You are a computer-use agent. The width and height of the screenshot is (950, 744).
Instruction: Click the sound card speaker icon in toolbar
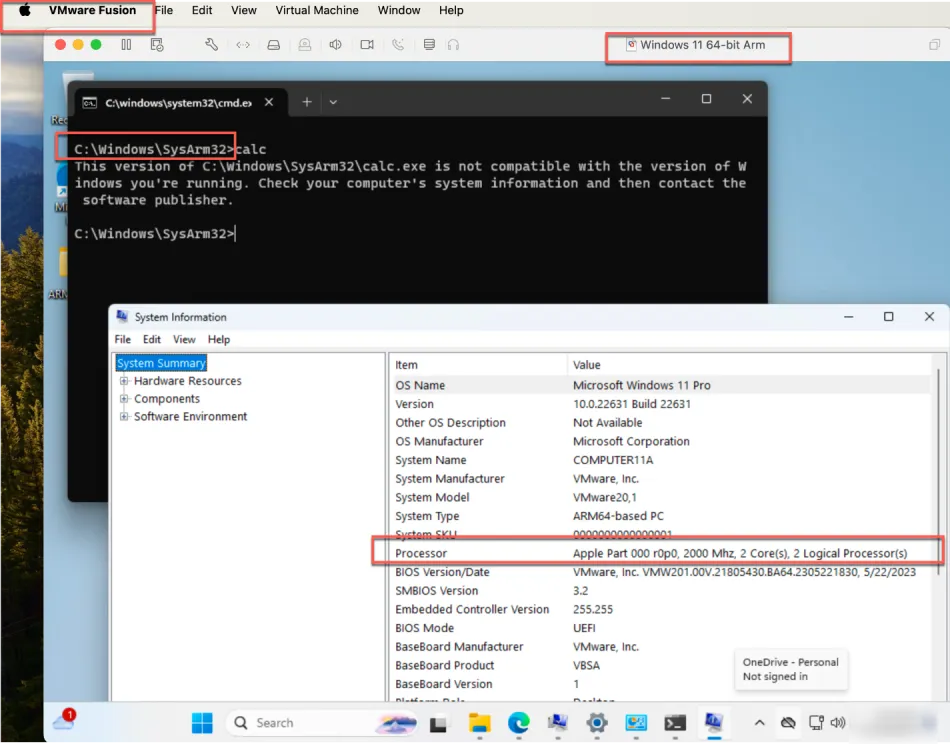(335, 45)
